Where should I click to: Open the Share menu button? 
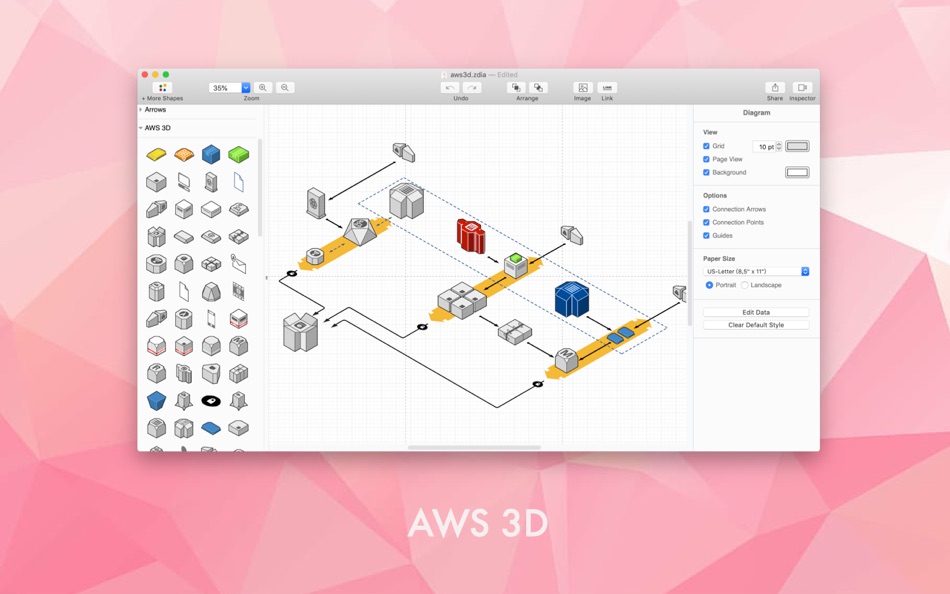tap(775, 88)
